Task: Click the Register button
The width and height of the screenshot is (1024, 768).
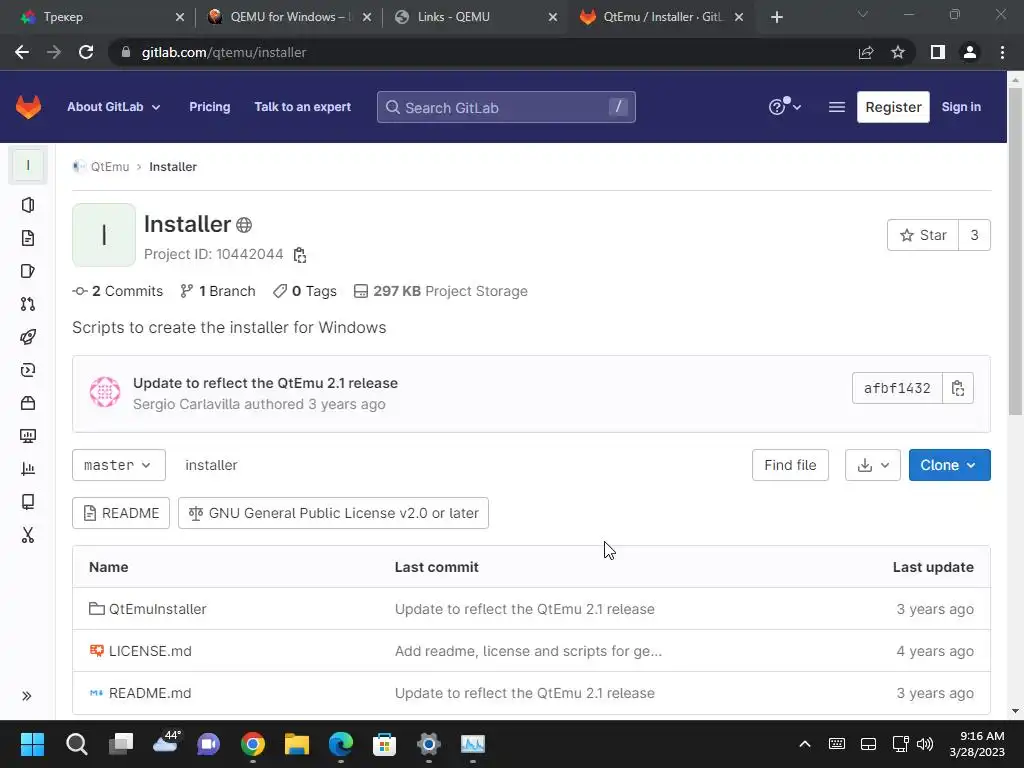Action: coord(893,107)
